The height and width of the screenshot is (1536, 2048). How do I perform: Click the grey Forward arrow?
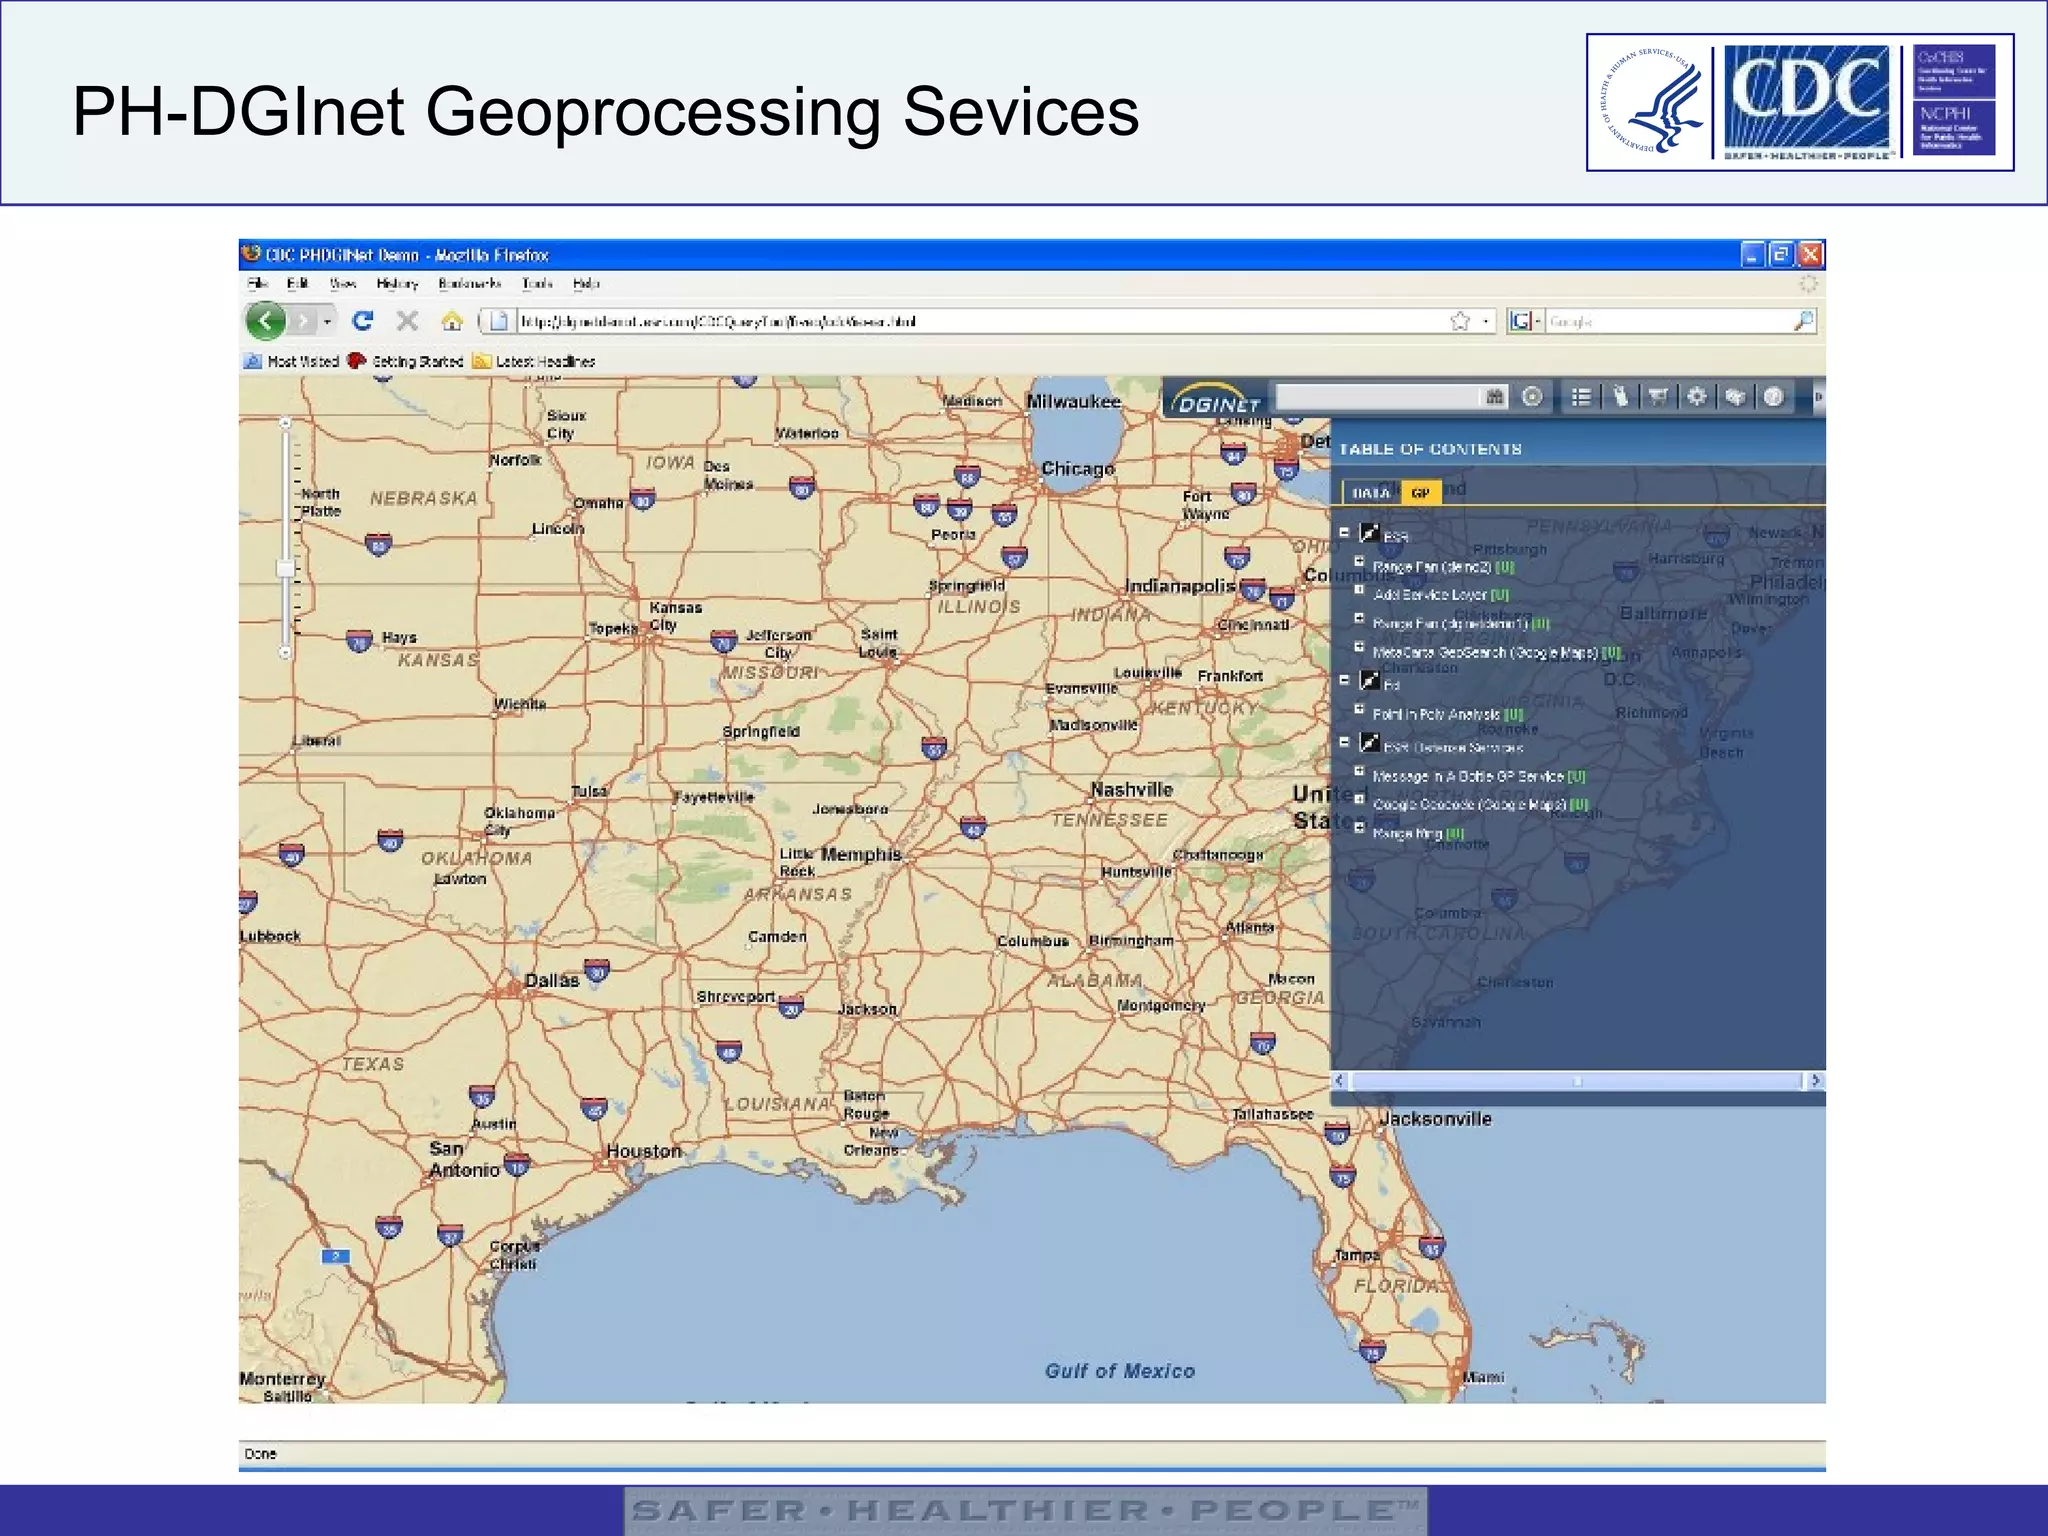(303, 321)
